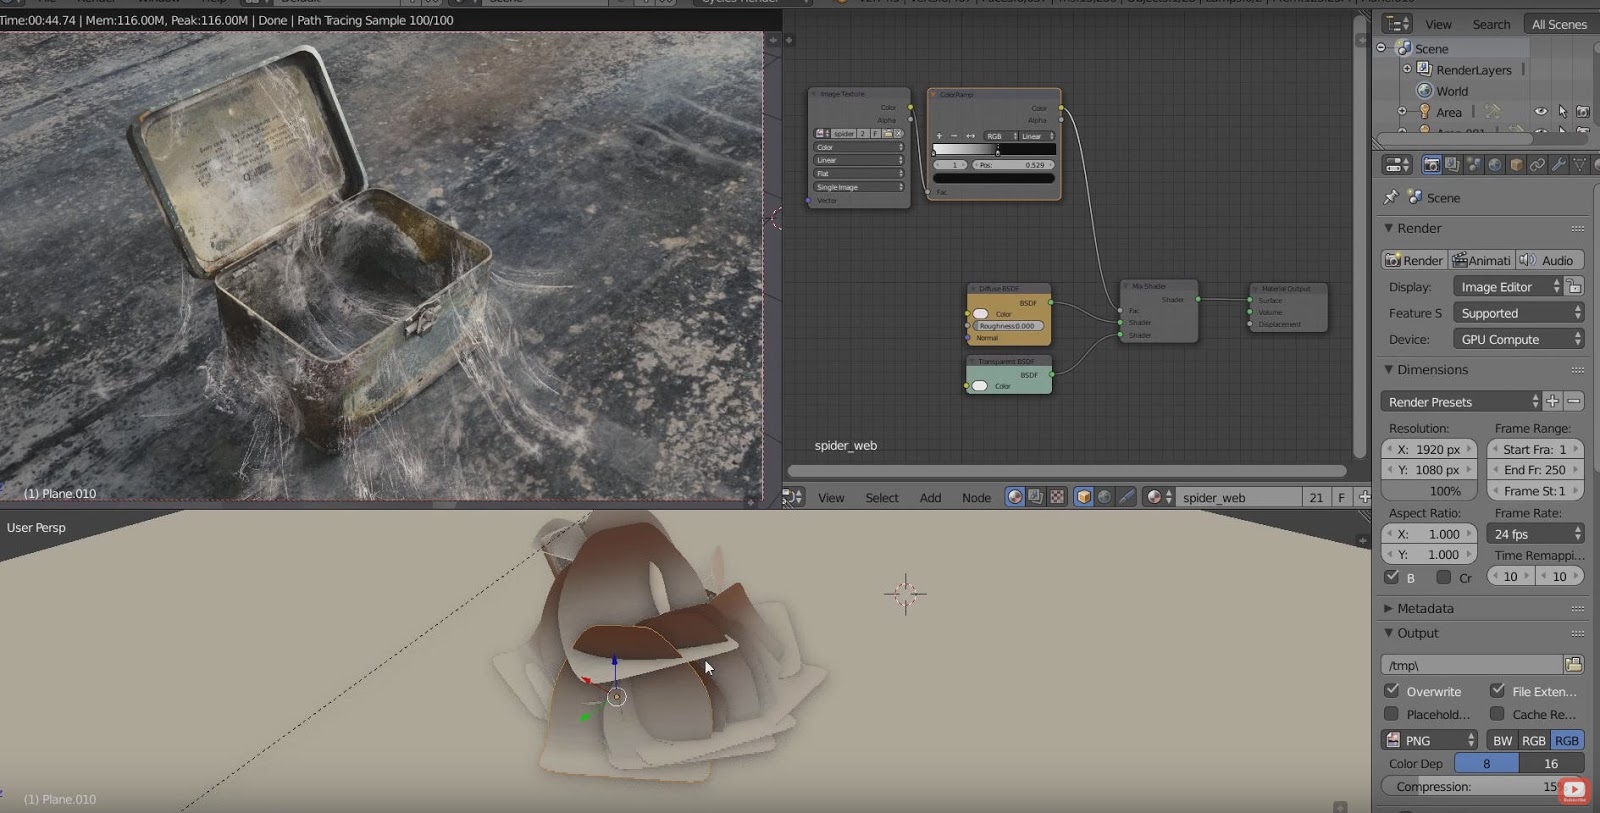1600x813 pixels.
Task: Open the properties editor type selector
Action: pos(1397,165)
